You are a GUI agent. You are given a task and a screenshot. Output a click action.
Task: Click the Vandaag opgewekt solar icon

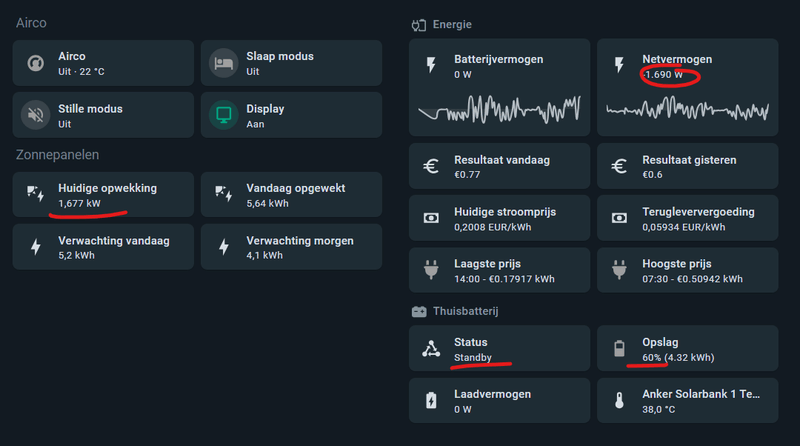(x=223, y=193)
